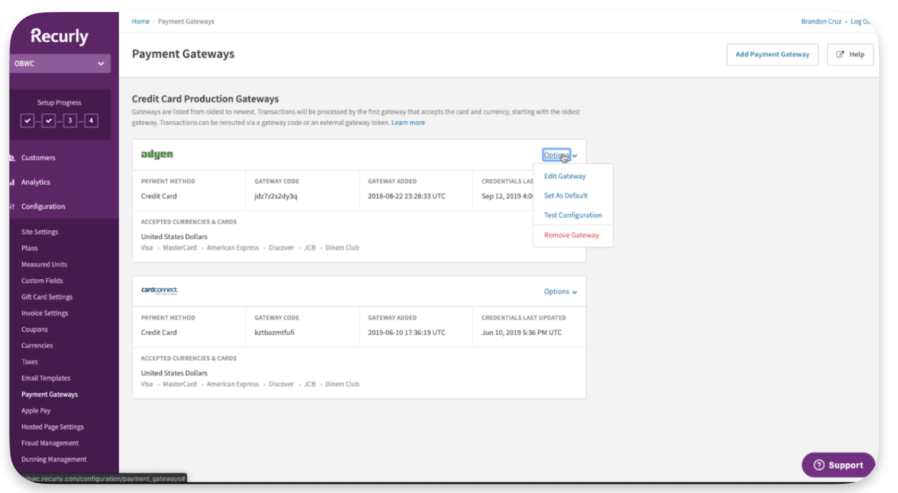Open Measured Units page
Viewport: 898px width, 493px height.
tap(44, 265)
